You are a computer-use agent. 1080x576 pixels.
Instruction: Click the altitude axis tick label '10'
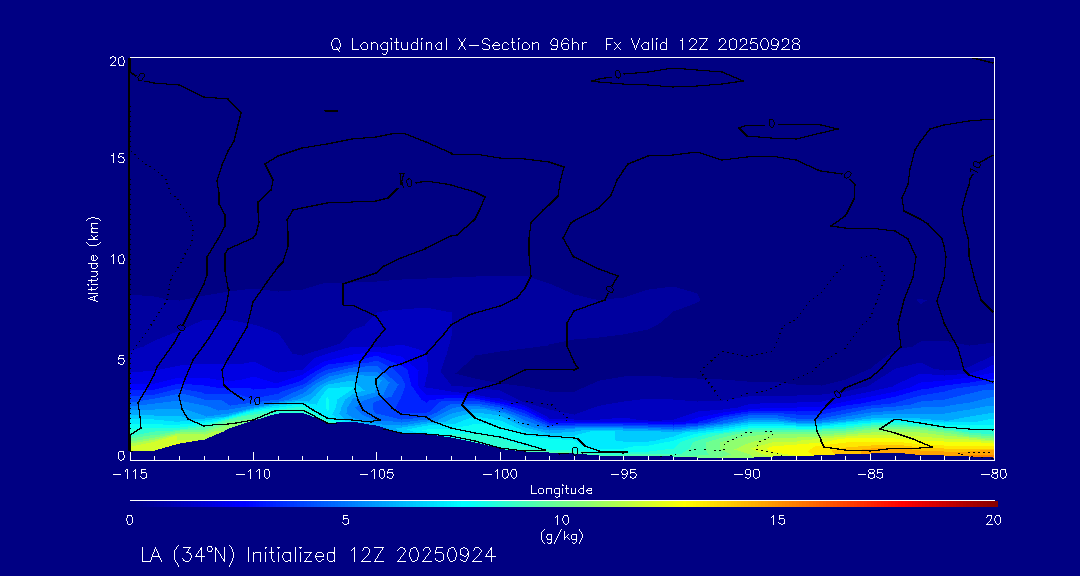click(x=118, y=259)
